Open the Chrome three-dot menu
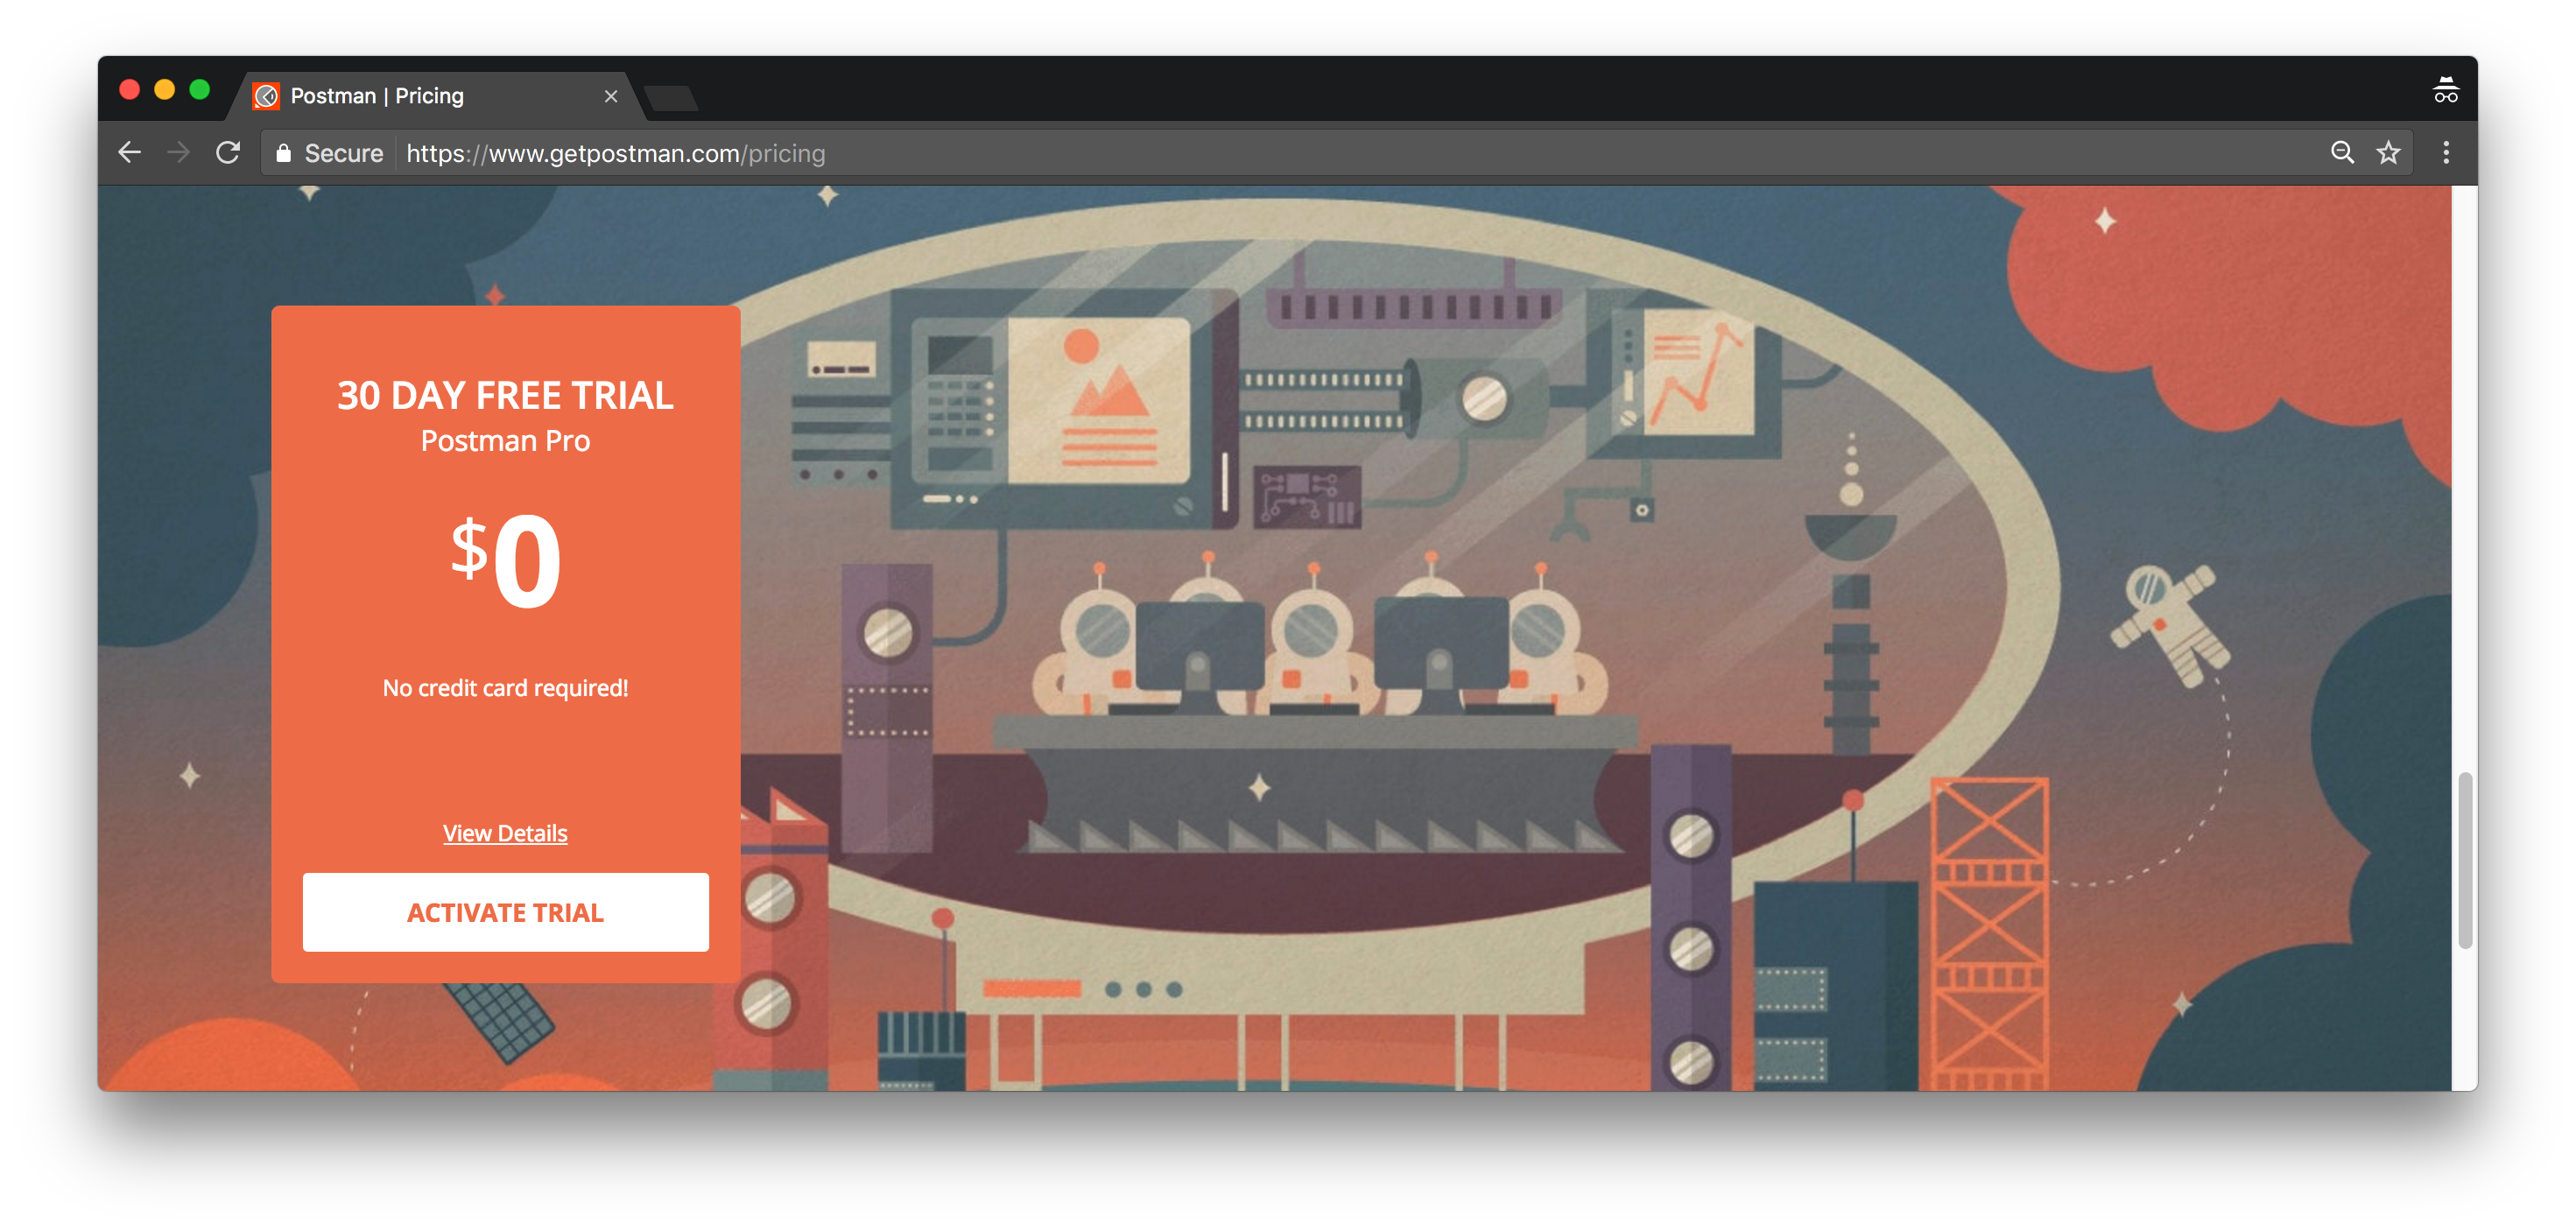The image size is (2576, 1231). tap(2446, 153)
